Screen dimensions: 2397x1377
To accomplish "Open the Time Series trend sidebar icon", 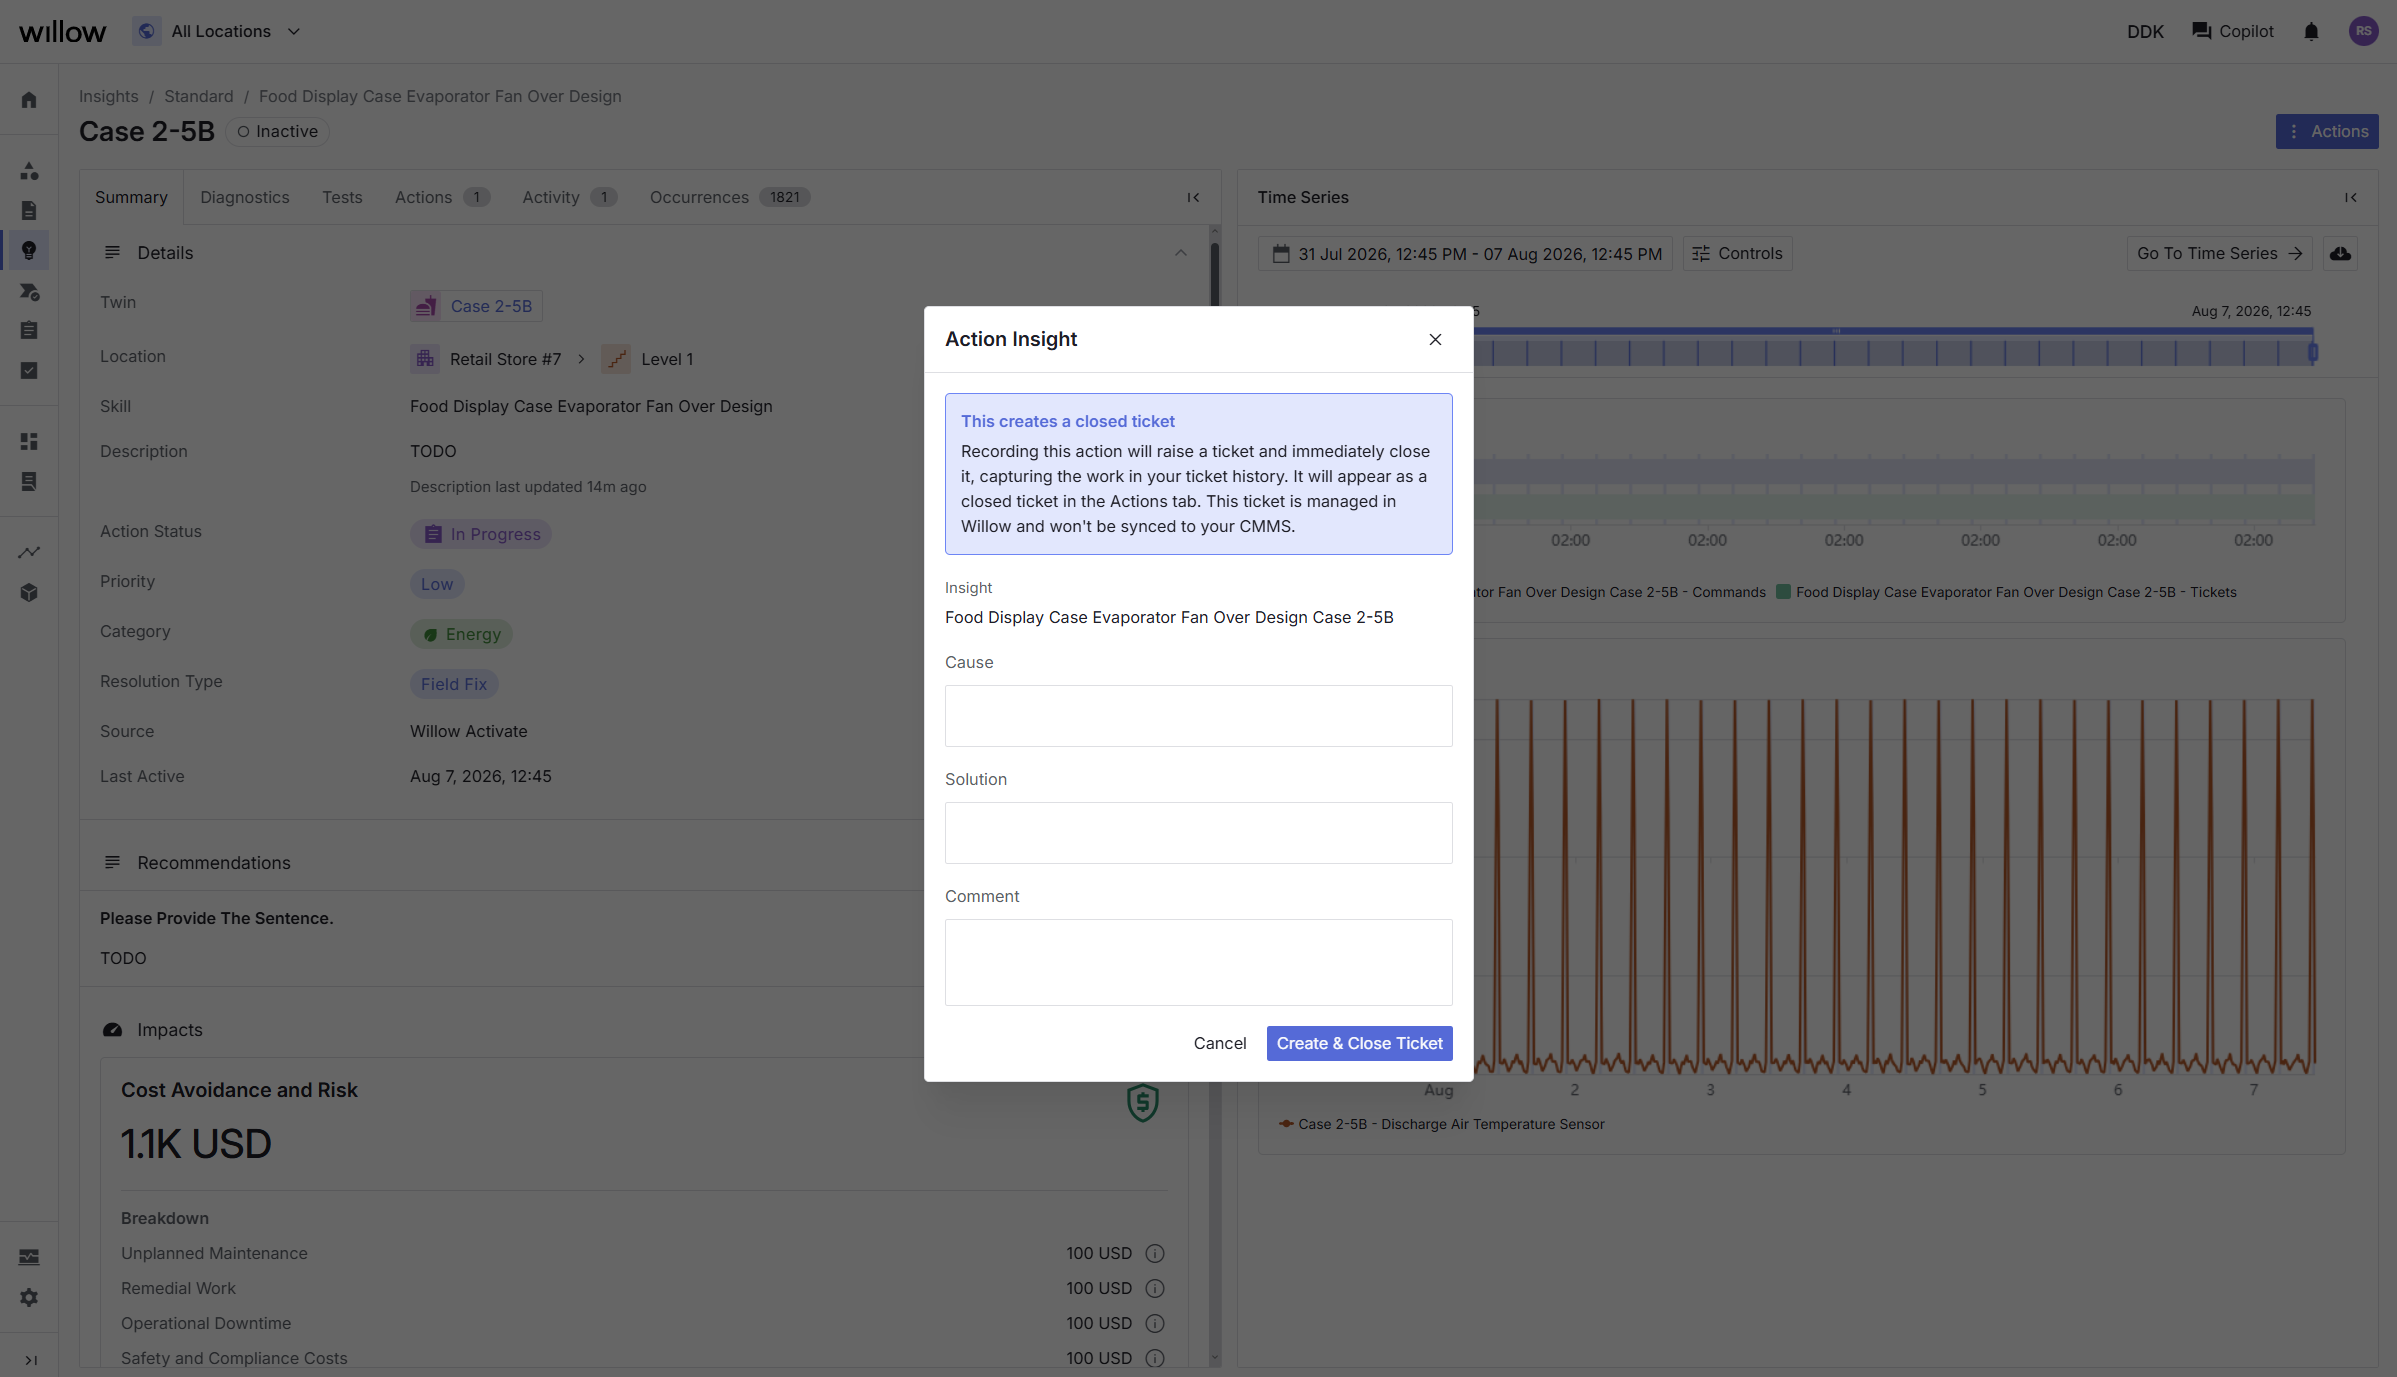I will point(29,552).
